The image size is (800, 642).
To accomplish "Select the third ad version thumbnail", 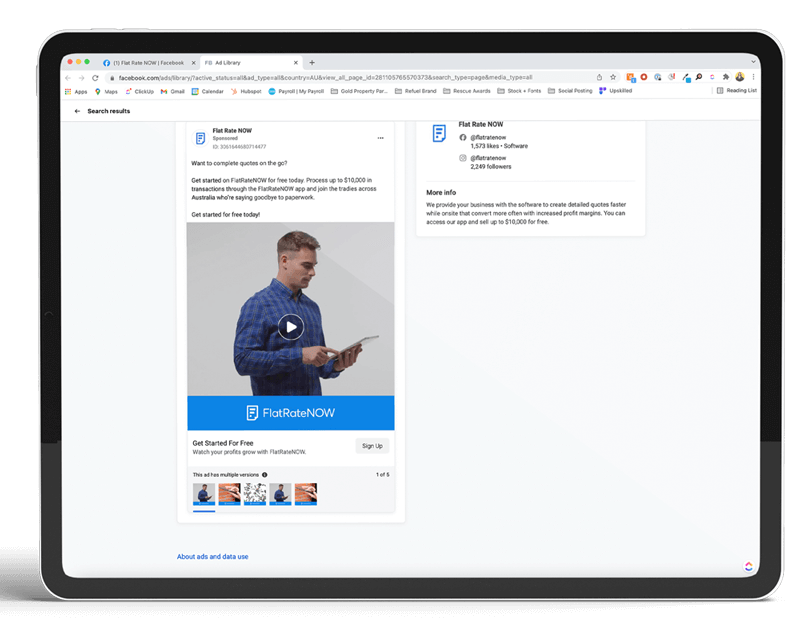I will click(255, 494).
